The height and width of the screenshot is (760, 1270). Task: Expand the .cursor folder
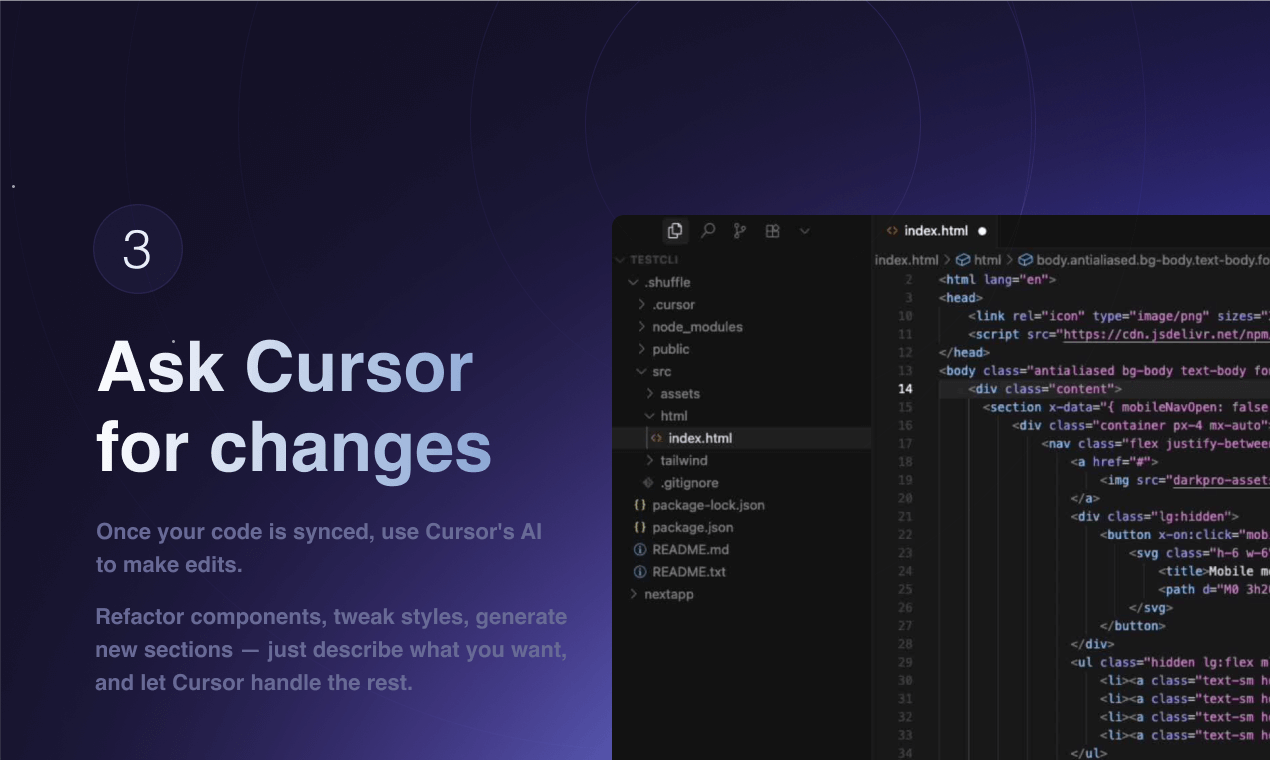[x=642, y=305]
